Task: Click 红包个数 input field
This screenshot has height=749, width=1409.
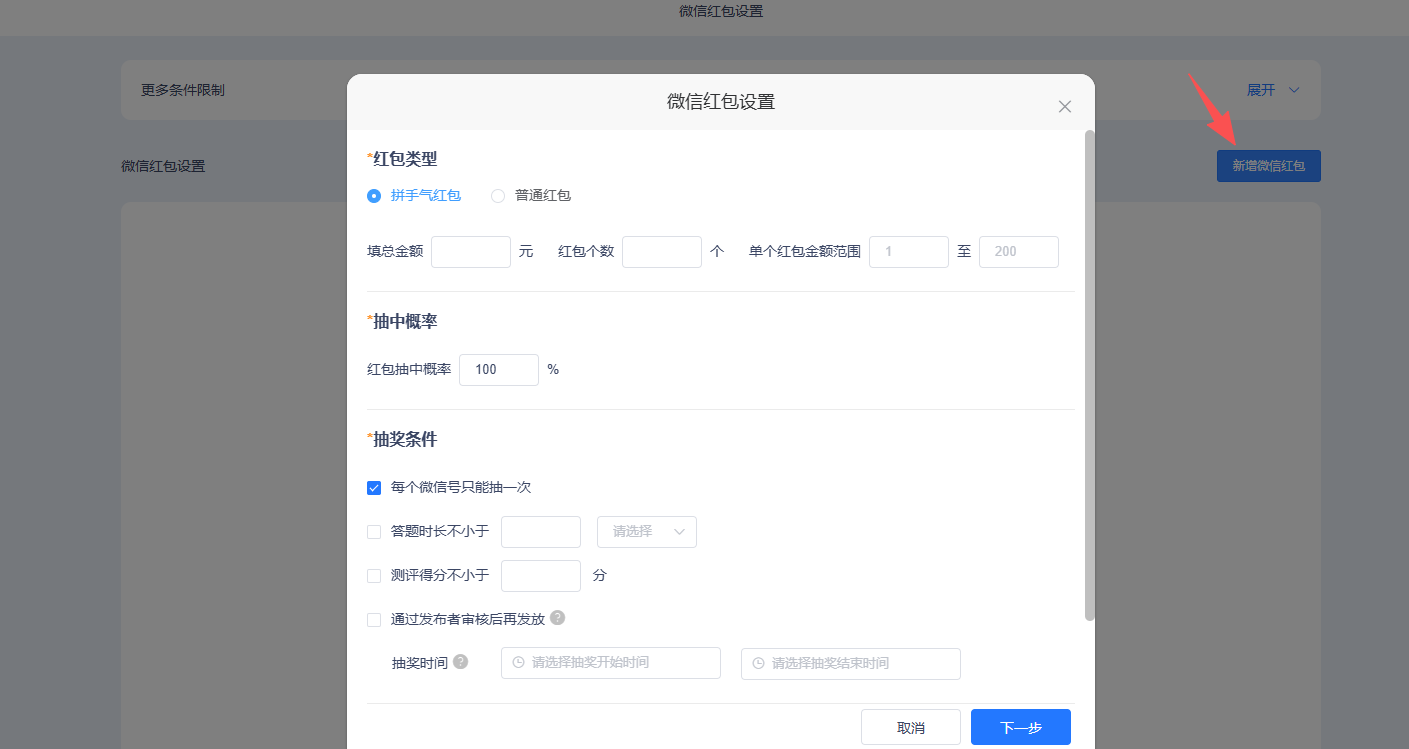Action: [662, 252]
